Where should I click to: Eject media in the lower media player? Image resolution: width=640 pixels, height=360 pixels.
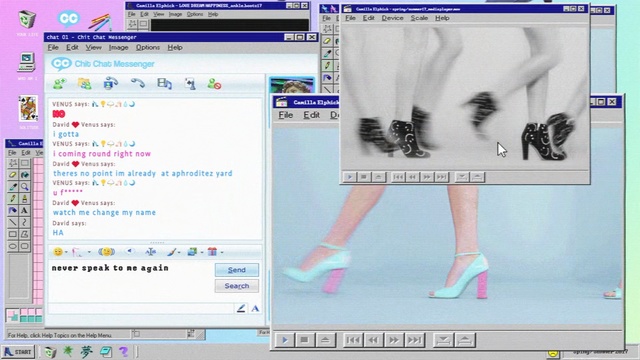[x=325, y=340]
